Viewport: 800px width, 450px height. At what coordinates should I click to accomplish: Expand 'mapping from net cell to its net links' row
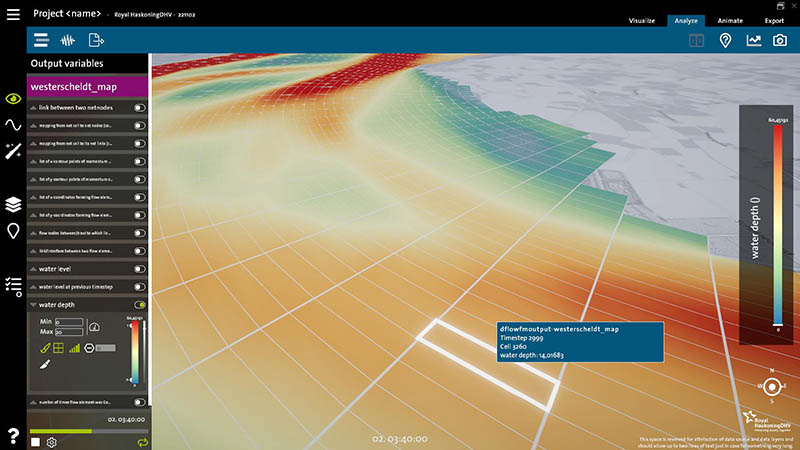tap(33, 143)
